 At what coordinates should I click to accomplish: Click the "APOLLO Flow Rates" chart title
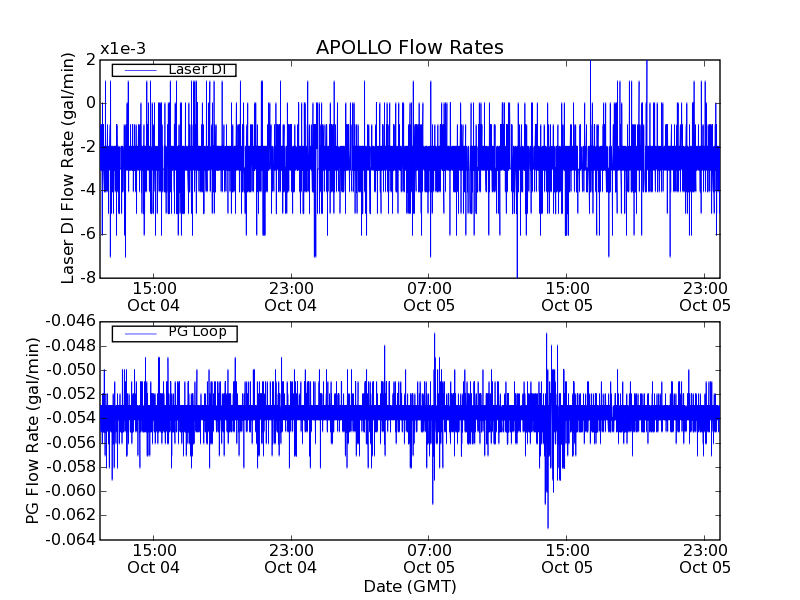pyautogui.click(x=410, y=47)
